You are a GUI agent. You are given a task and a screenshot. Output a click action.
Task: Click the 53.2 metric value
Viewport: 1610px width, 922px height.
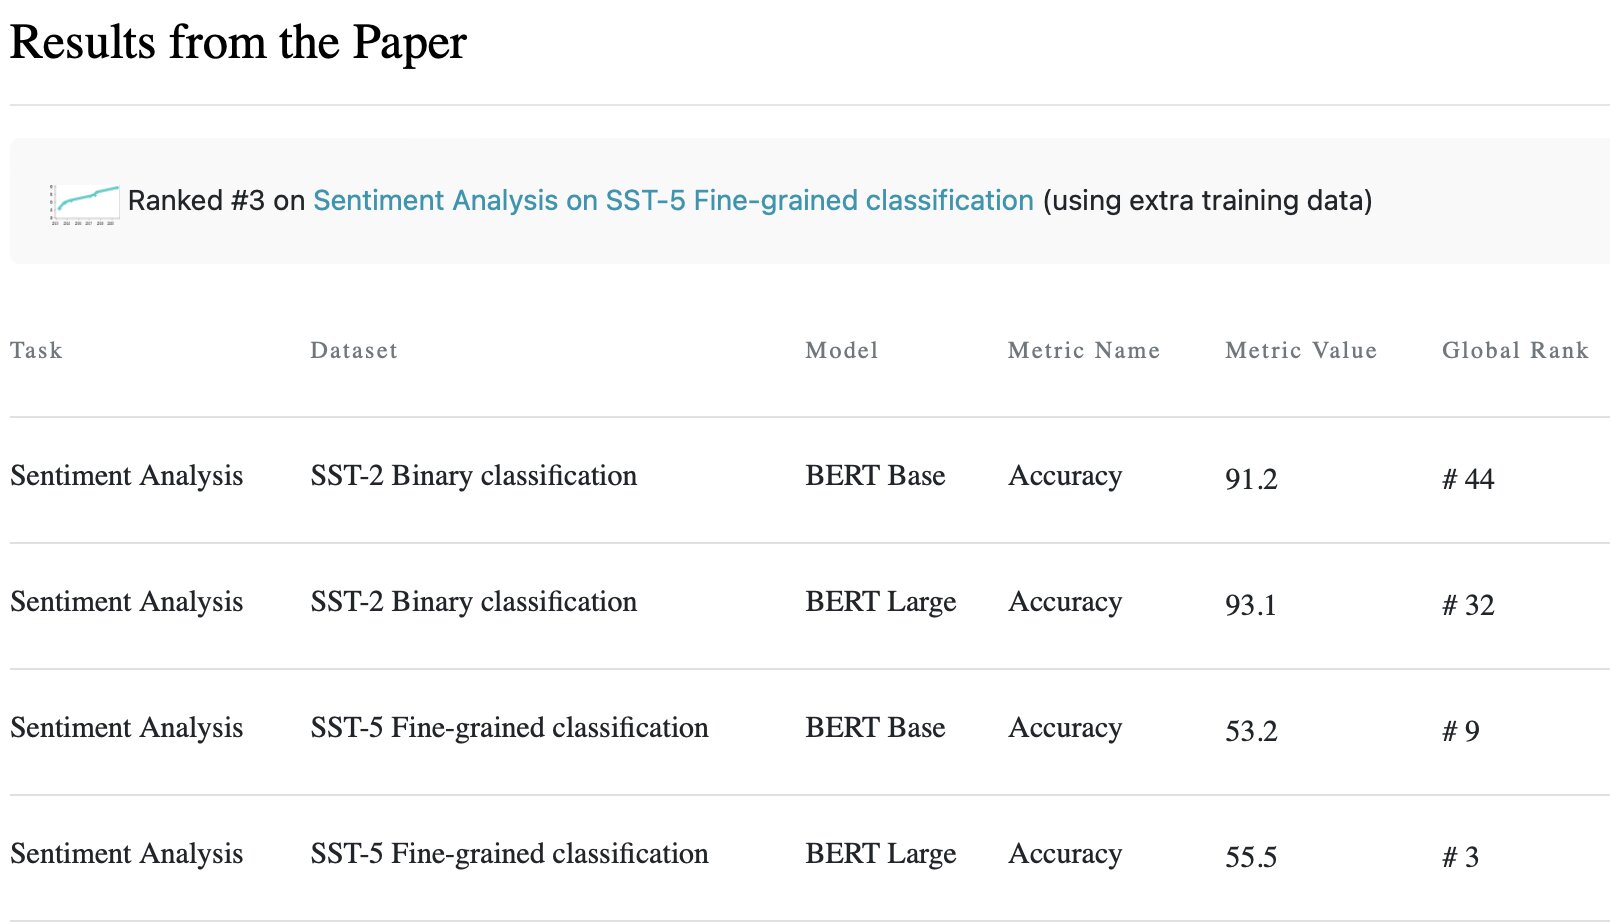tap(1251, 731)
